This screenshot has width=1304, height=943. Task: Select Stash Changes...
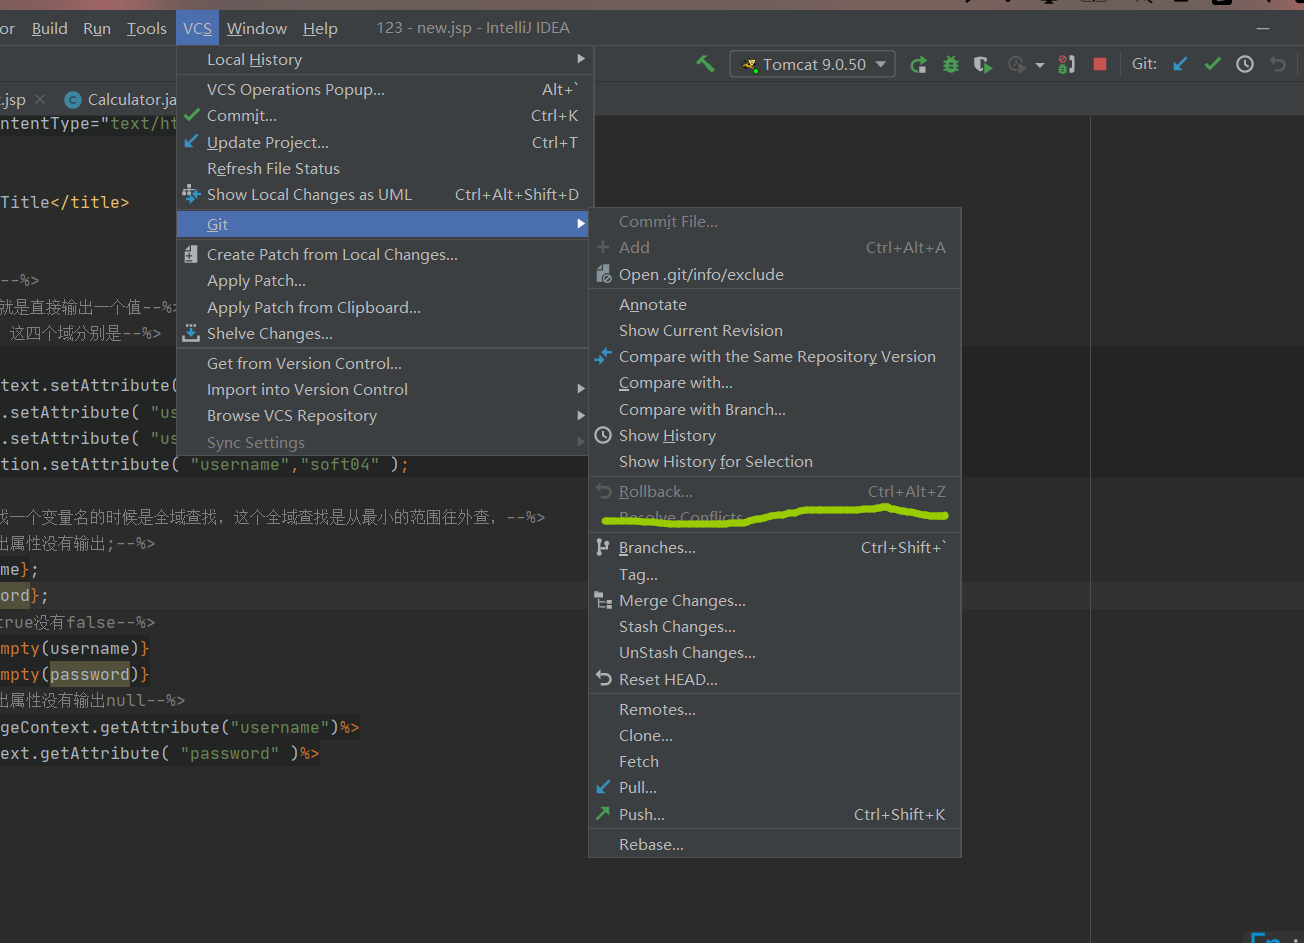click(x=775, y=626)
